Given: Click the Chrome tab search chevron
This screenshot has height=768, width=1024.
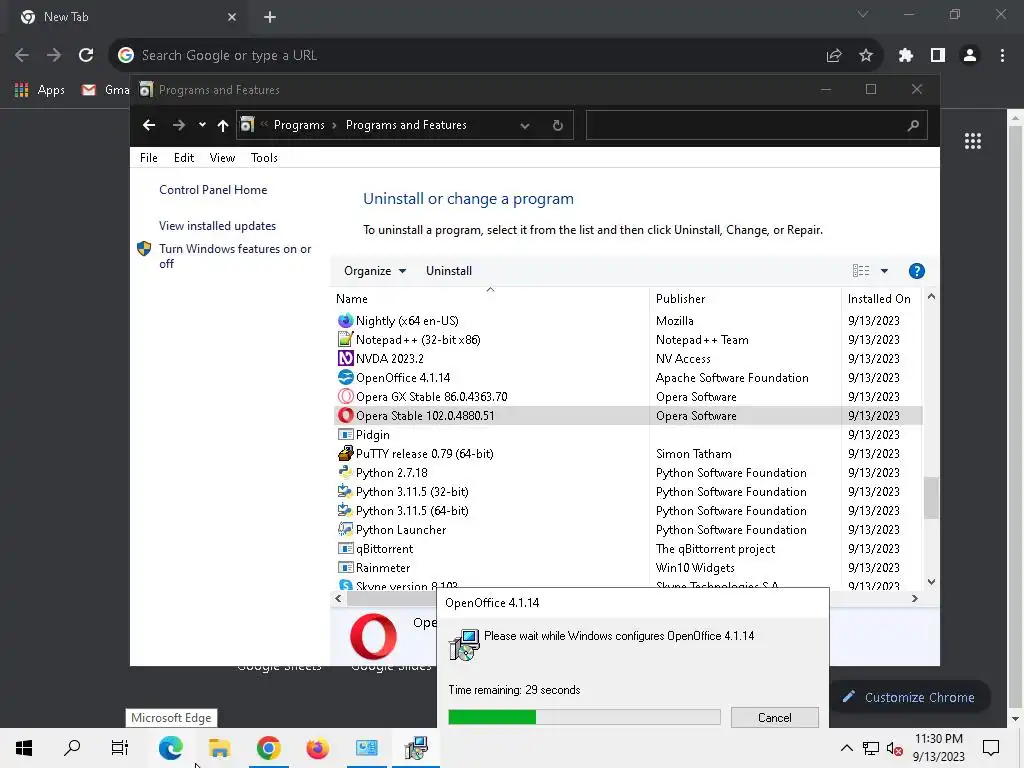Looking at the screenshot, I should (863, 14).
